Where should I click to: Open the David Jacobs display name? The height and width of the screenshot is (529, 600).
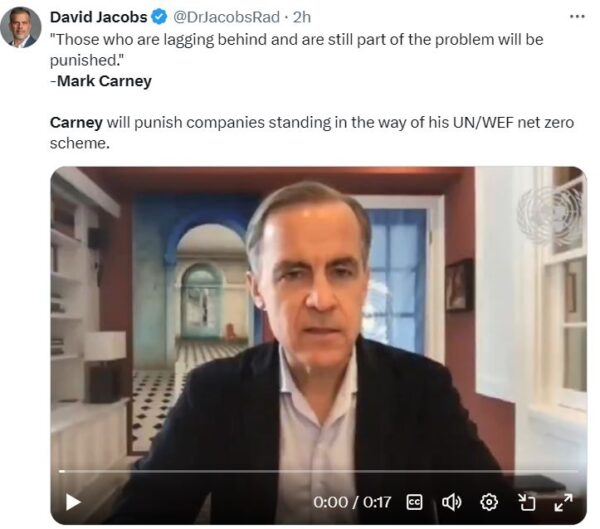(98, 17)
